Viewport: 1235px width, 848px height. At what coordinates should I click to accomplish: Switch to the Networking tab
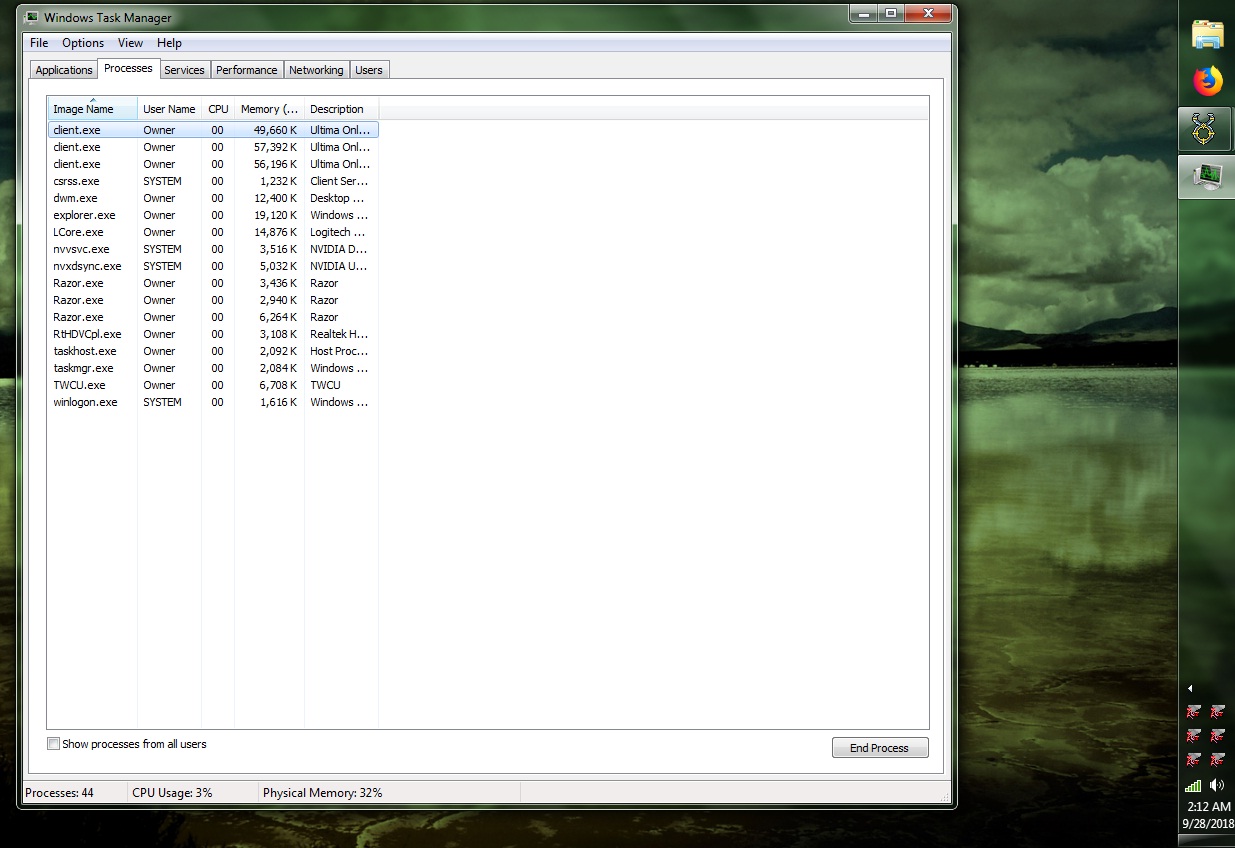pyautogui.click(x=316, y=70)
